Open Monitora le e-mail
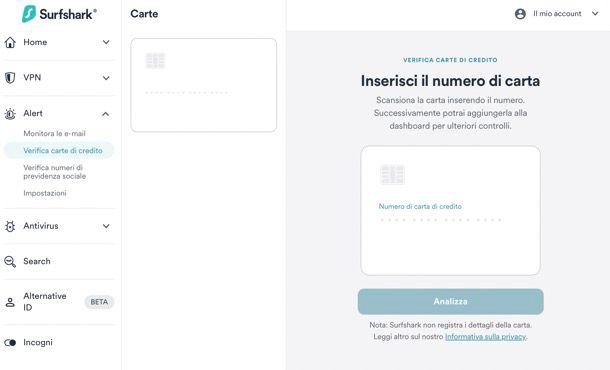Image resolution: width=610 pixels, height=370 pixels. tap(54, 133)
